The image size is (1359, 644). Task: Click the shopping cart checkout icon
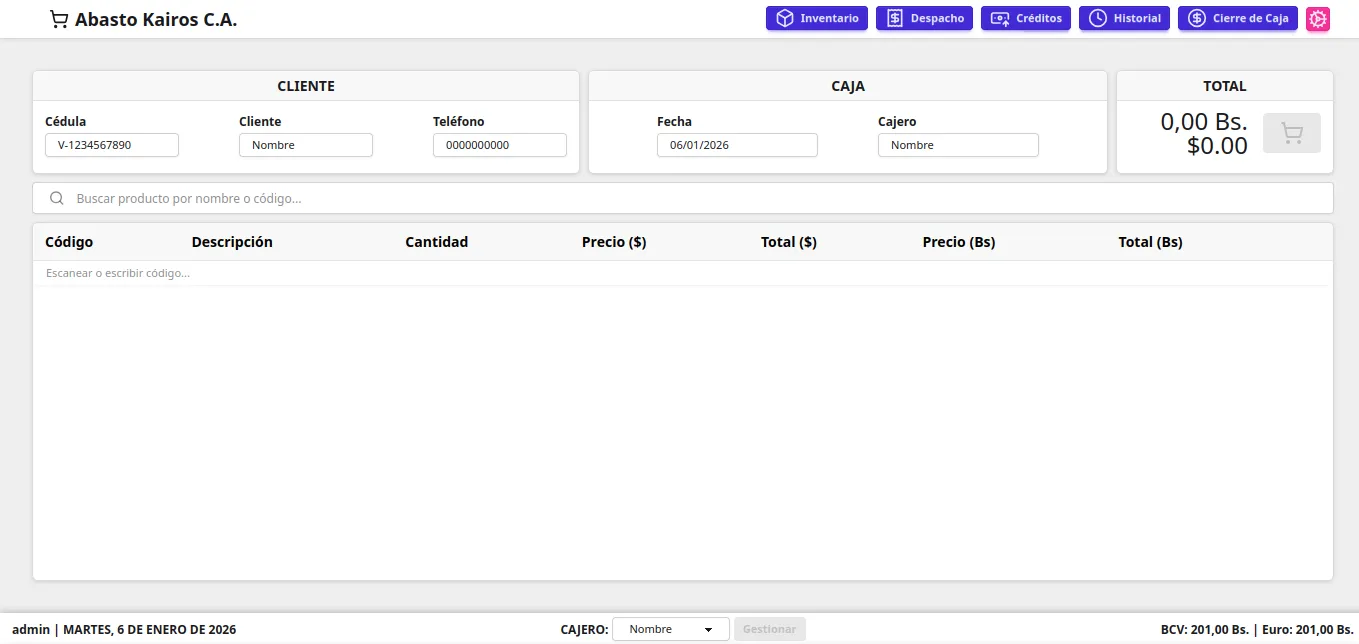(1292, 133)
